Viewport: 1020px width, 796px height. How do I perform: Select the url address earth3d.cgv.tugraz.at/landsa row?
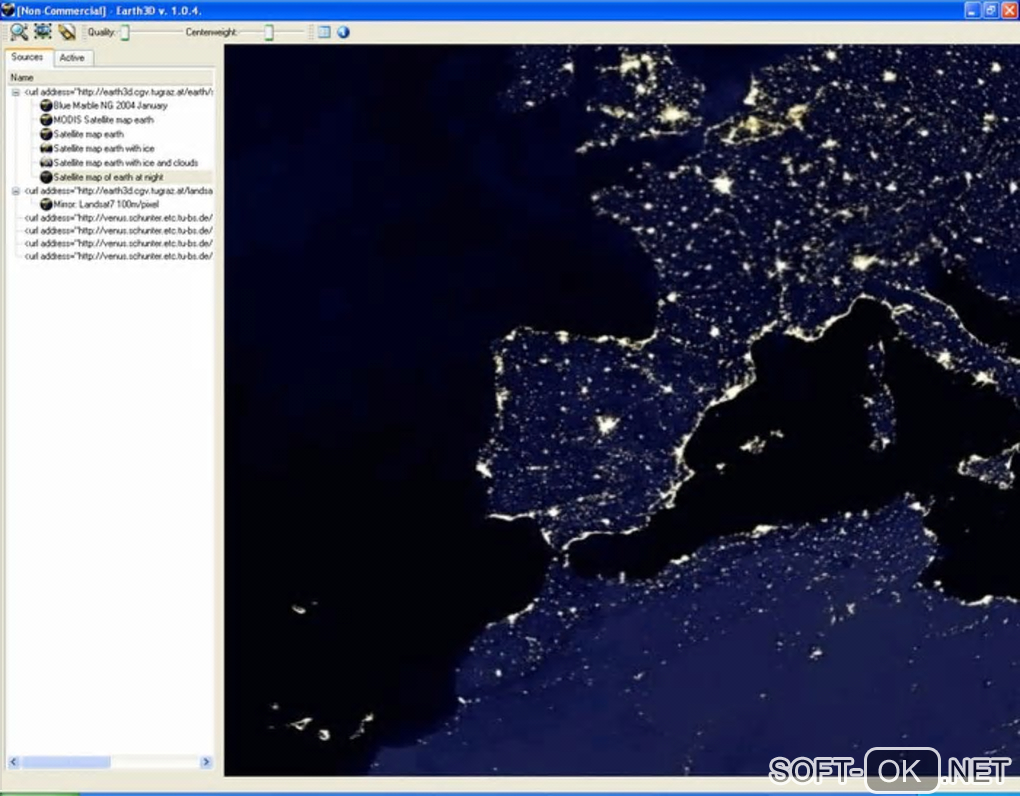click(118, 191)
